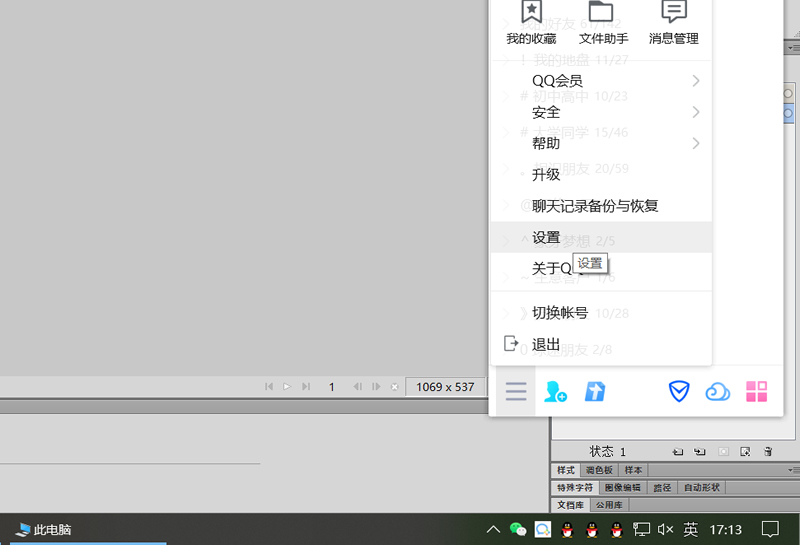Image resolution: width=800 pixels, height=545 pixels.
Task: Click the new/duplicate state icon
Action: point(745,452)
